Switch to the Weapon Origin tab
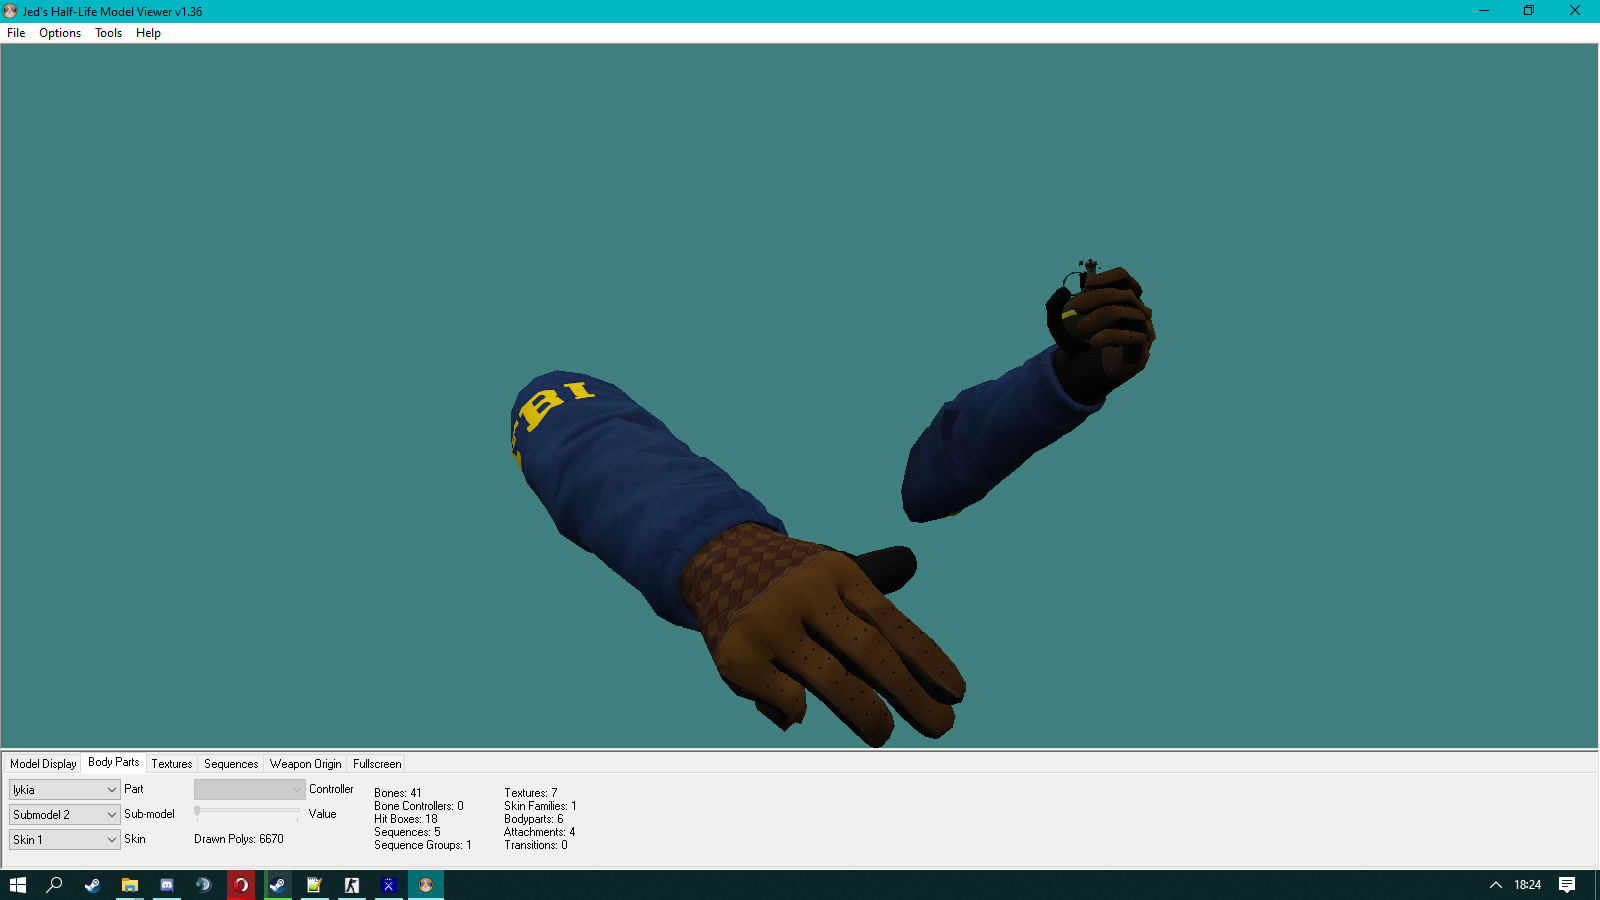1600x900 pixels. (x=305, y=764)
